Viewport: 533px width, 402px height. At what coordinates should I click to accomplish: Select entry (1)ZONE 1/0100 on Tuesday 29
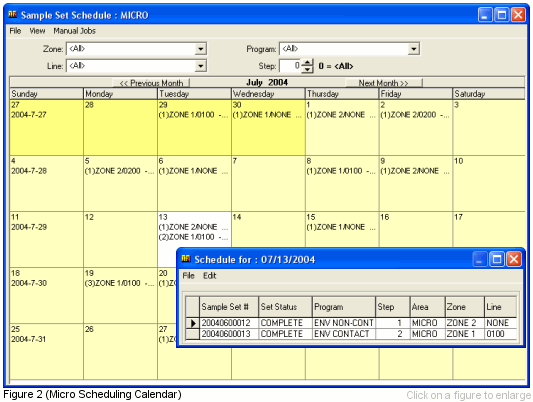tap(193, 115)
